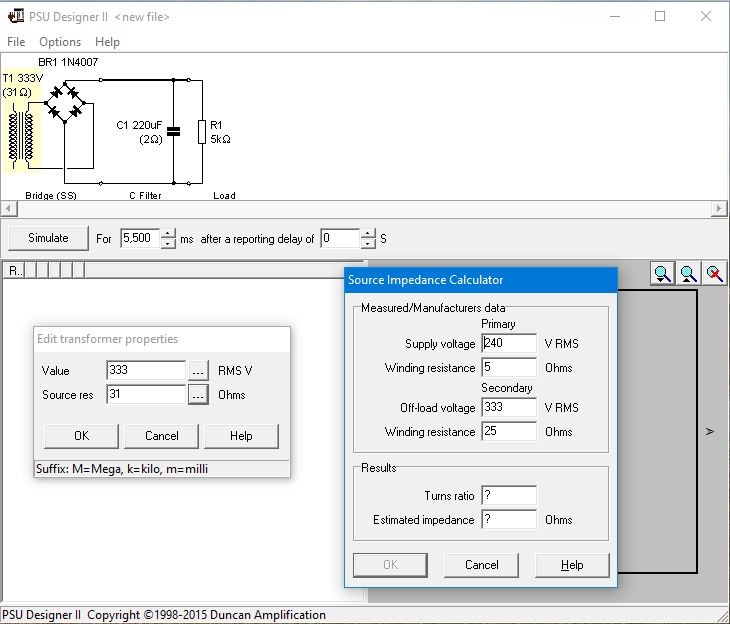
Task: Increase the simulation duration with up spinner
Action: [x=168, y=233]
